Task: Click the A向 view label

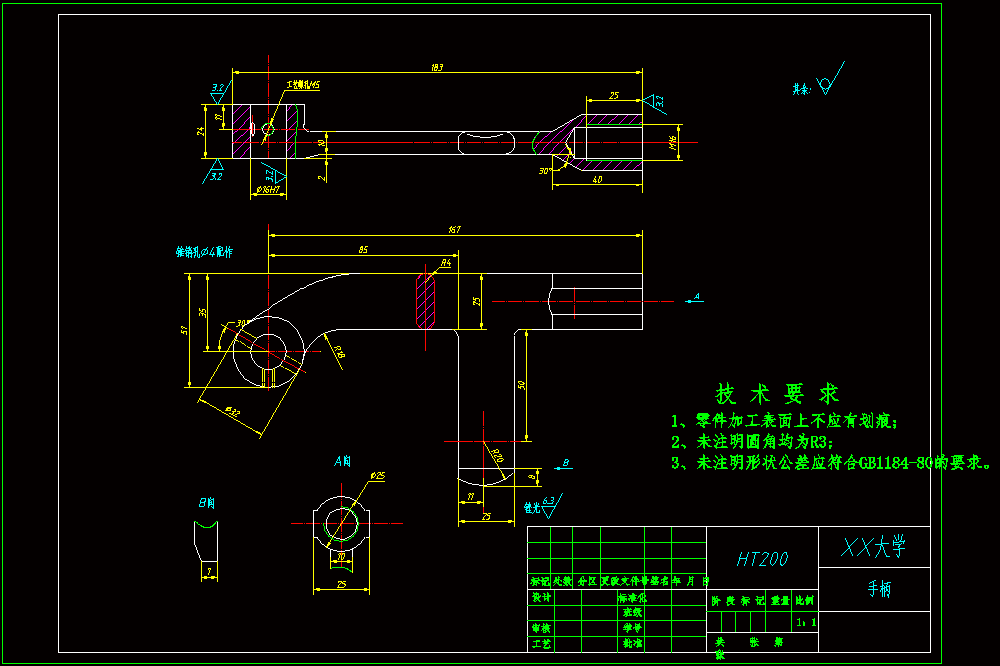Action: [x=342, y=461]
